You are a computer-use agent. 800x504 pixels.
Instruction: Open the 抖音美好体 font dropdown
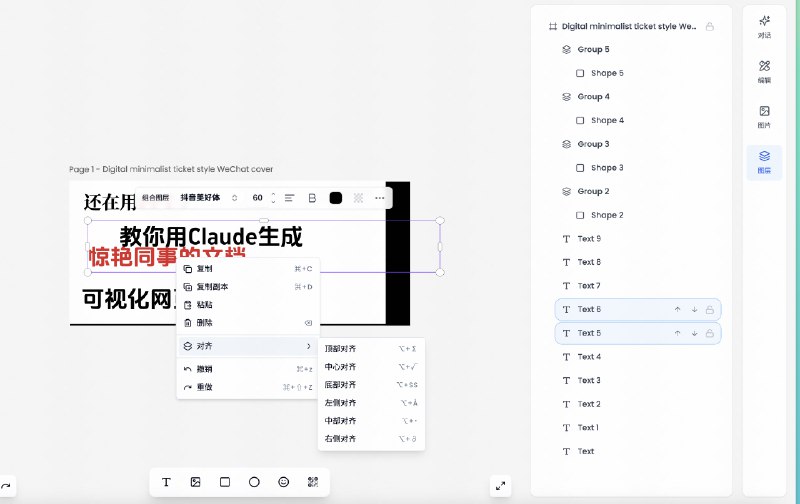point(209,198)
